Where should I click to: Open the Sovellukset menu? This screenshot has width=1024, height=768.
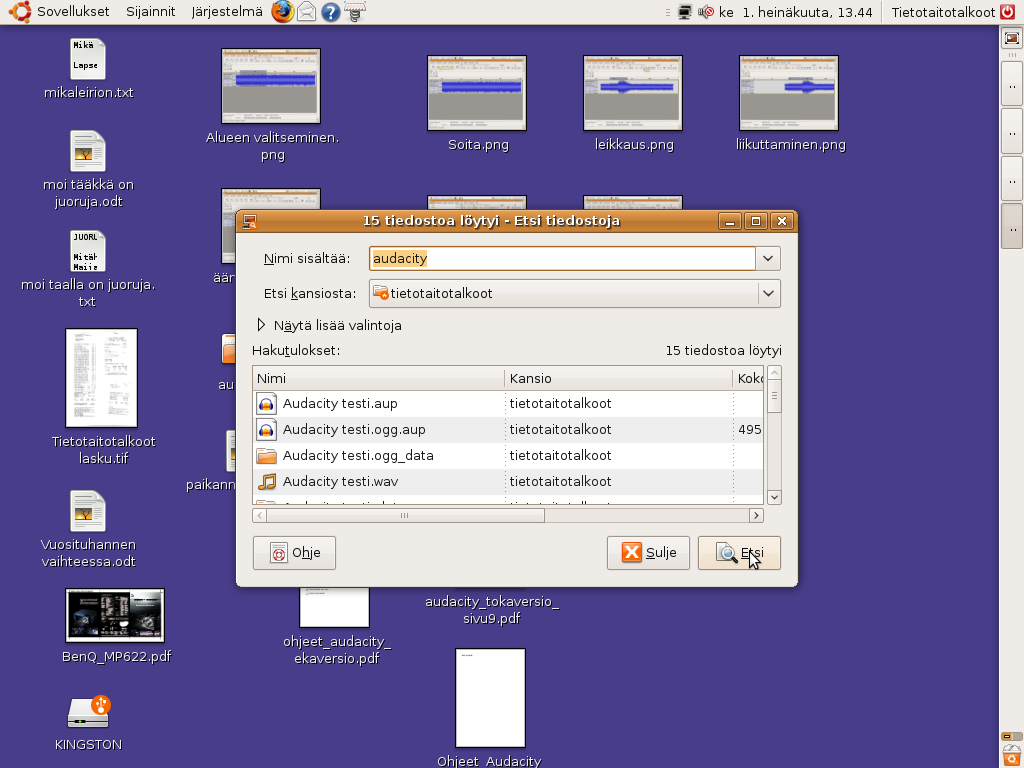tap(73, 12)
